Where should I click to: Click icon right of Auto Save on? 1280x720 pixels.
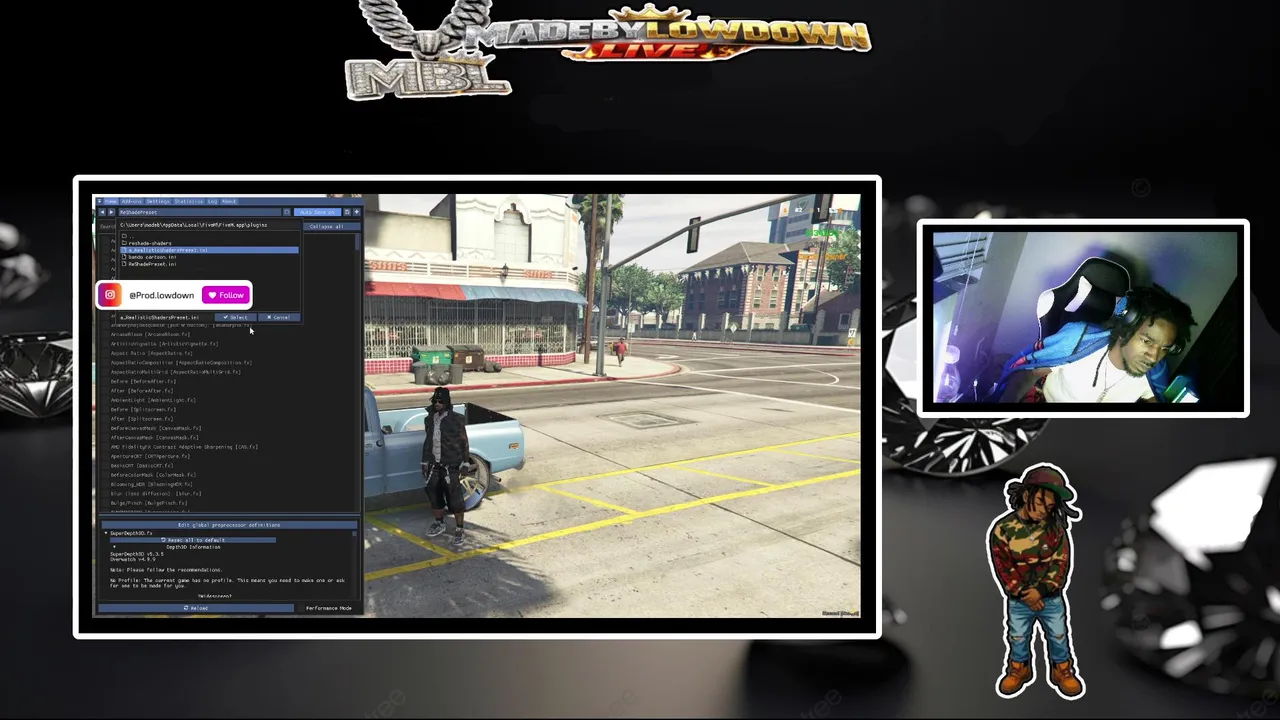[x=347, y=212]
